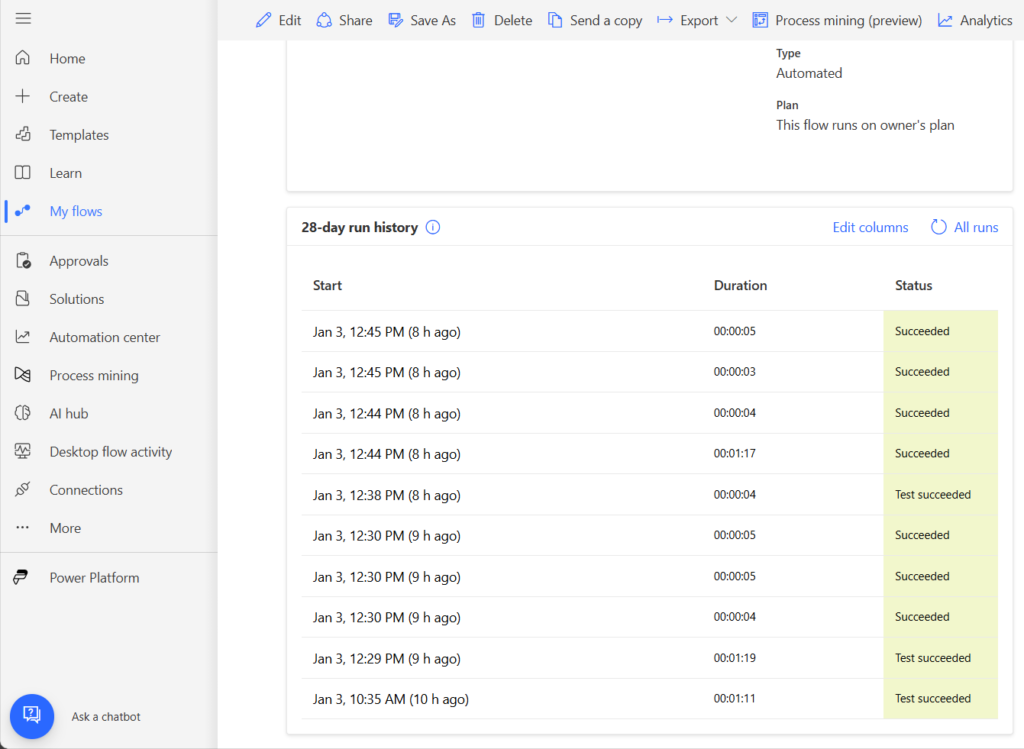This screenshot has height=749, width=1024.
Task: Click Test succeeded status for 00:01:11 run
Action: (x=933, y=699)
